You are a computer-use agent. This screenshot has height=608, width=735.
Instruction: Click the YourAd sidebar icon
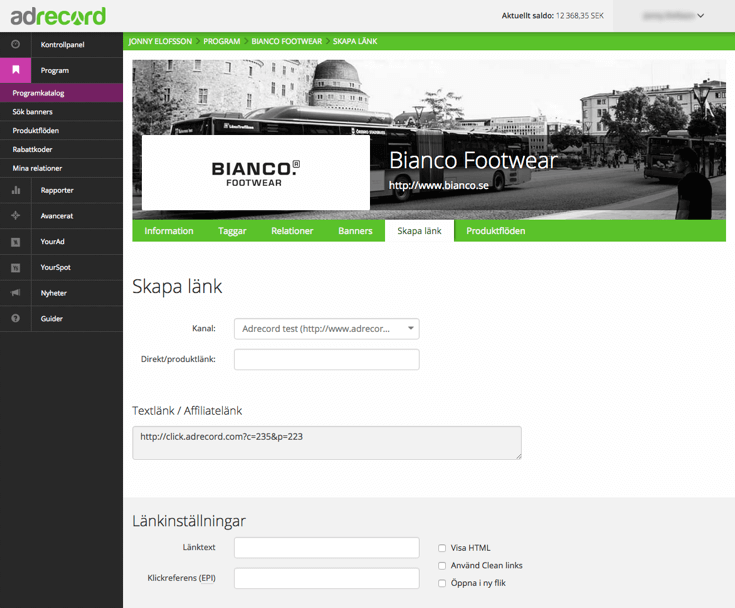pyautogui.click(x=15, y=241)
